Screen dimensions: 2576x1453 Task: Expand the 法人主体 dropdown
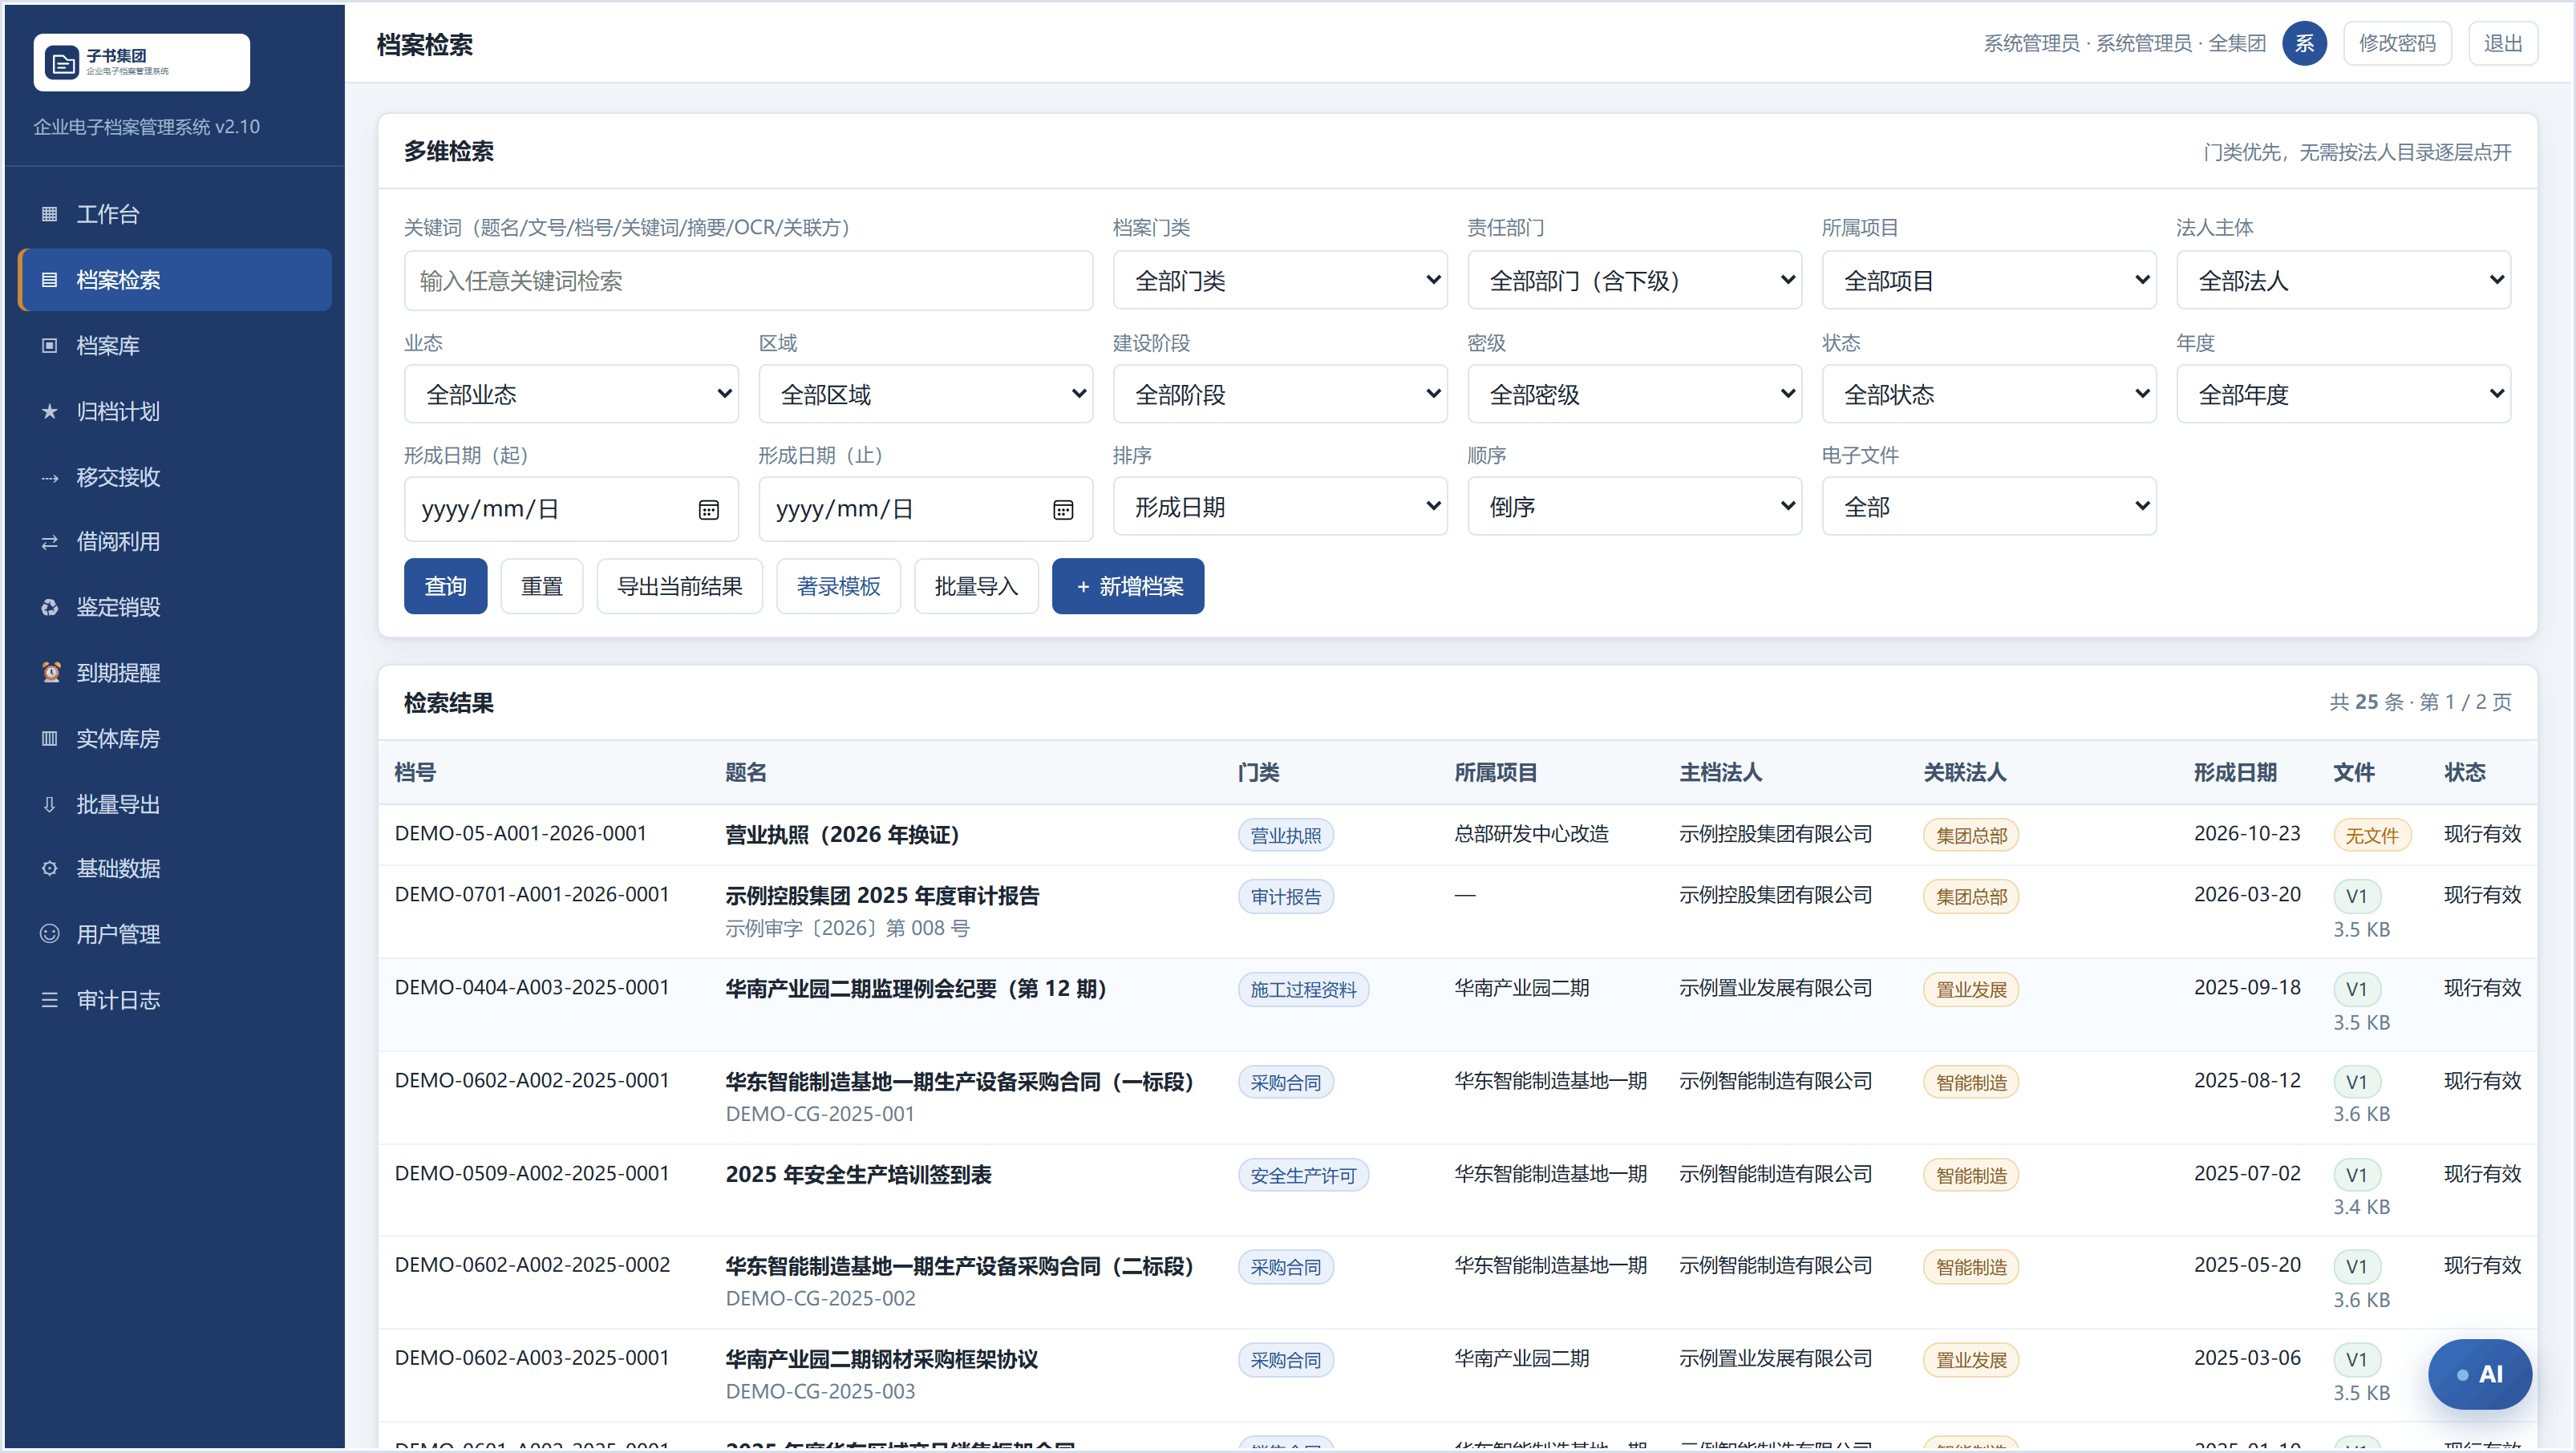click(x=2343, y=281)
